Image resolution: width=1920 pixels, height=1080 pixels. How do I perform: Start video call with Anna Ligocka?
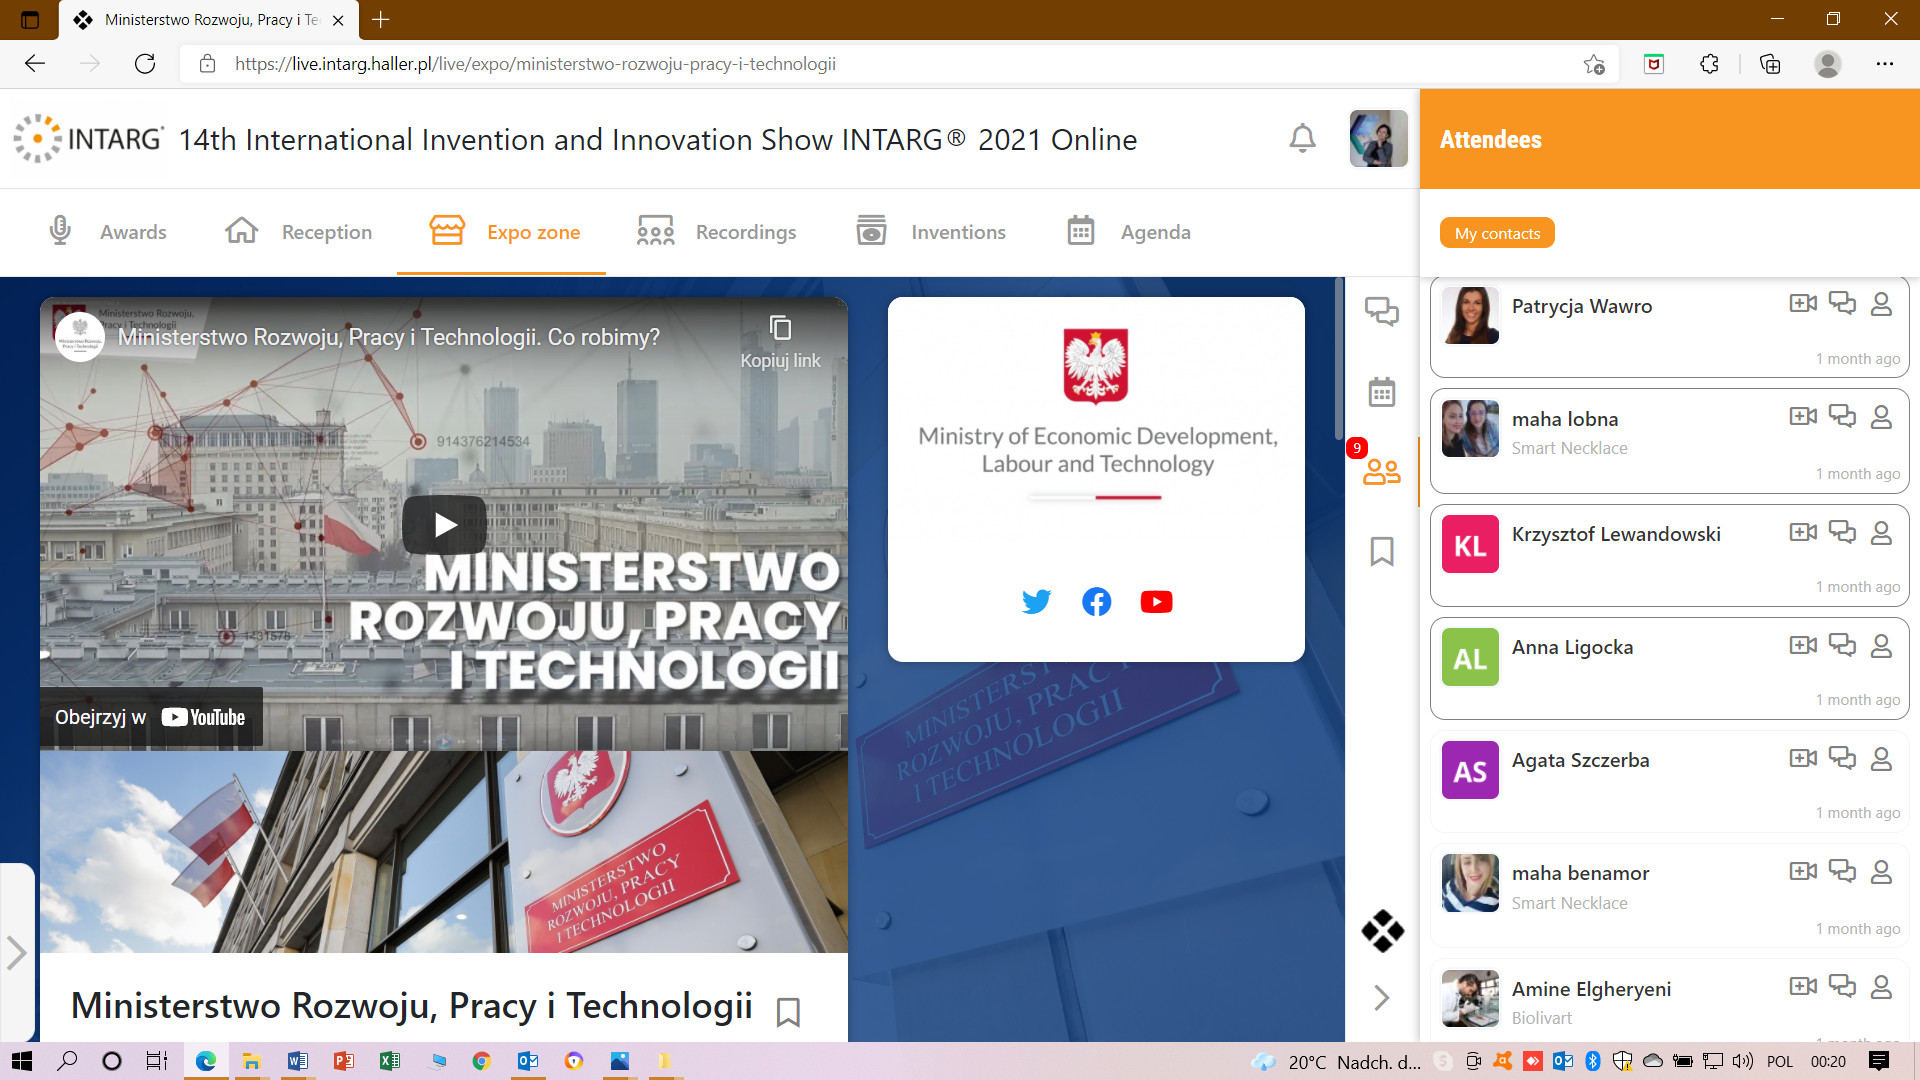pyautogui.click(x=1803, y=645)
